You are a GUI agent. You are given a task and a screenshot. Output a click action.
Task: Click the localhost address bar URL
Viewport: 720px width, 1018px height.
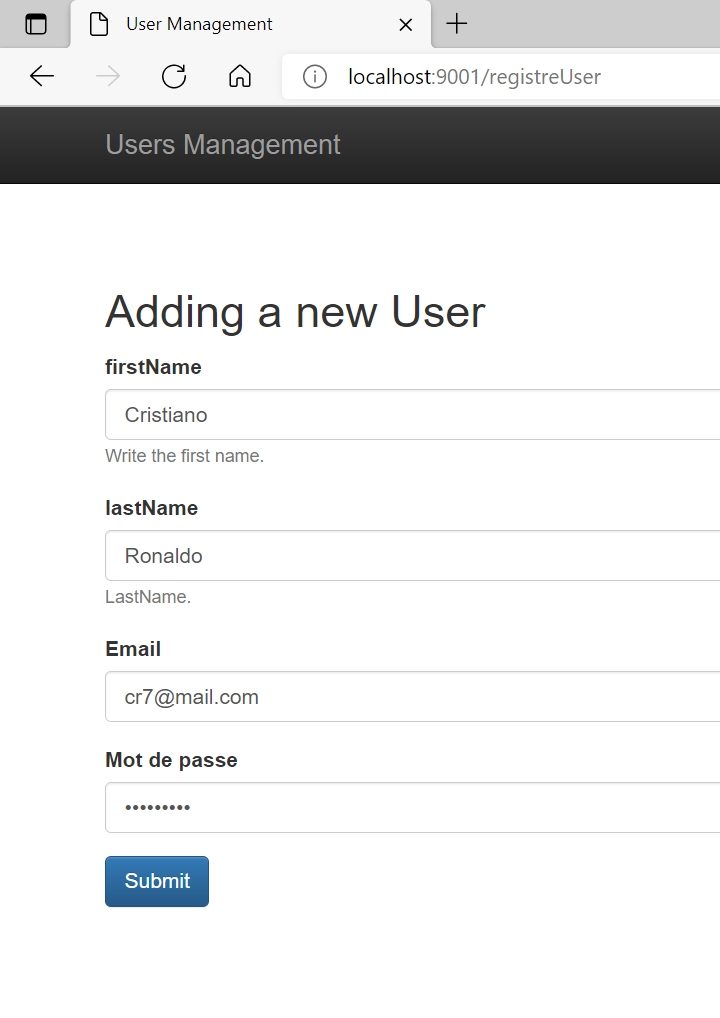[473, 76]
